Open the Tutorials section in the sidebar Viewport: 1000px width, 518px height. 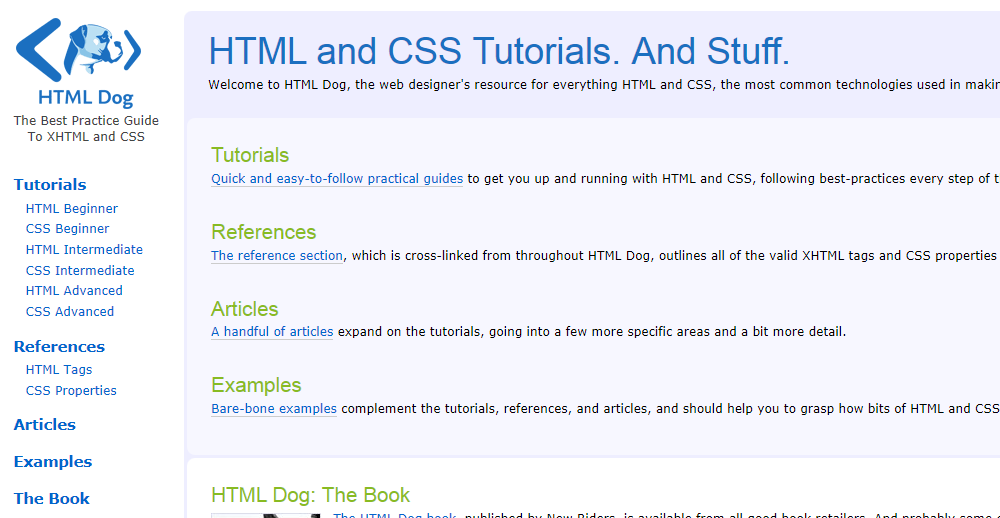[50, 185]
